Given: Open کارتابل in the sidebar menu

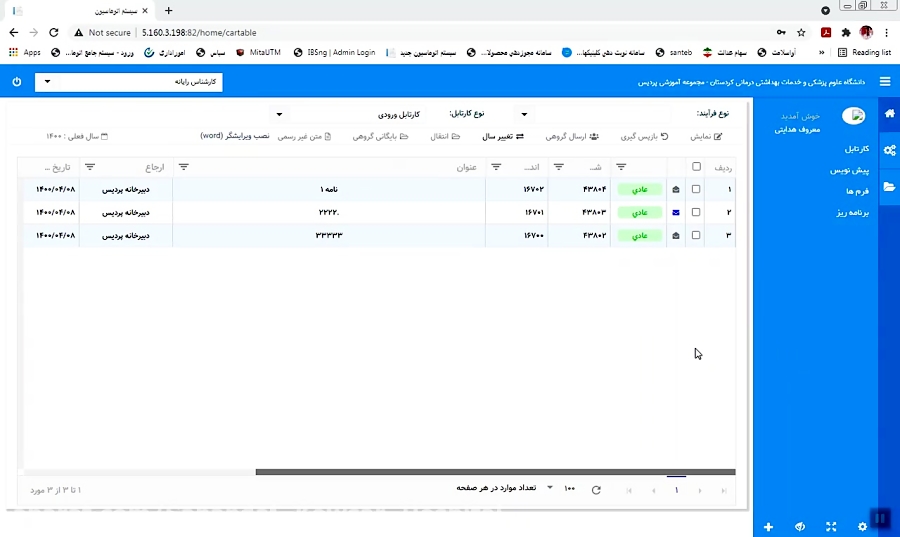Looking at the screenshot, I should pyautogui.click(x=856, y=149).
